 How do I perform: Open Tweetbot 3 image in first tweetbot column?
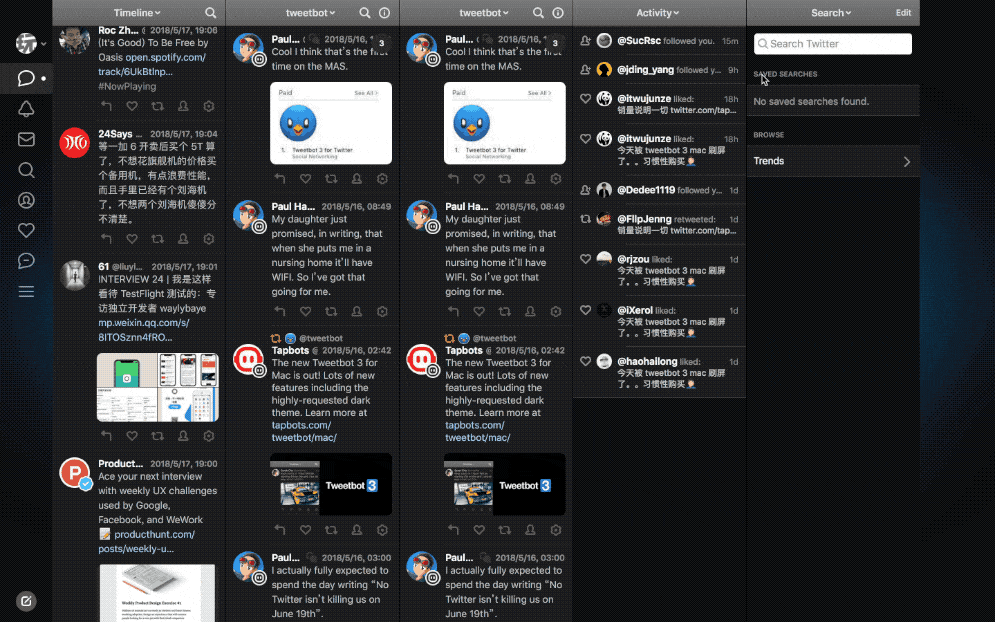tap(331, 484)
